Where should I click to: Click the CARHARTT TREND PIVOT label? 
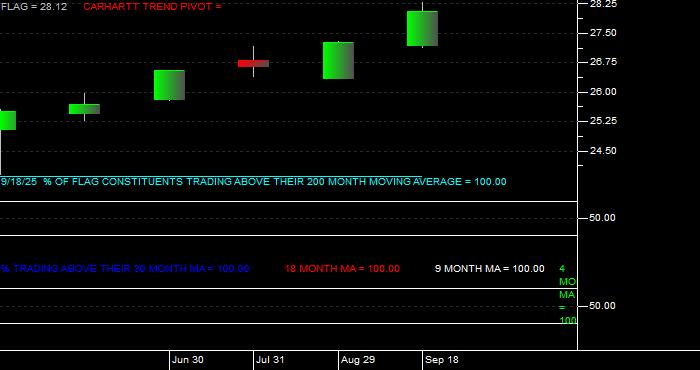pos(152,7)
